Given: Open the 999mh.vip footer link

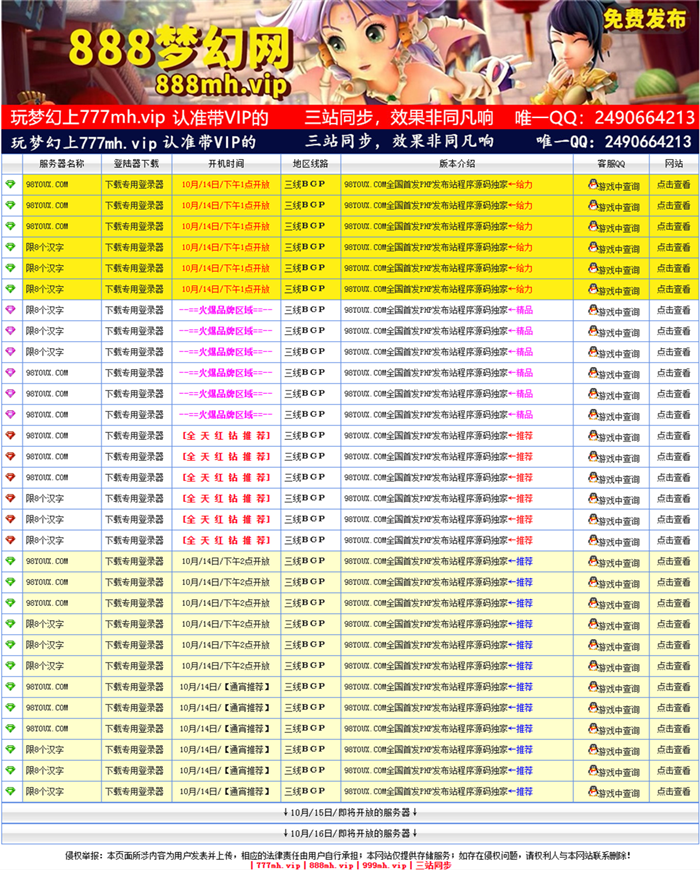Looking at the screenshot, I should pos(383,864).
